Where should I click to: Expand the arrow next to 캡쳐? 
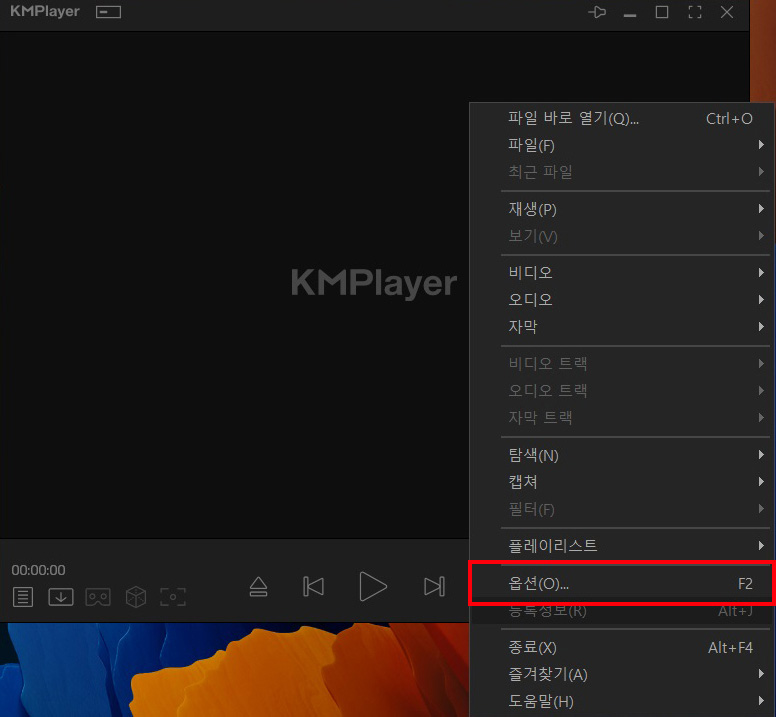point(761,481)
